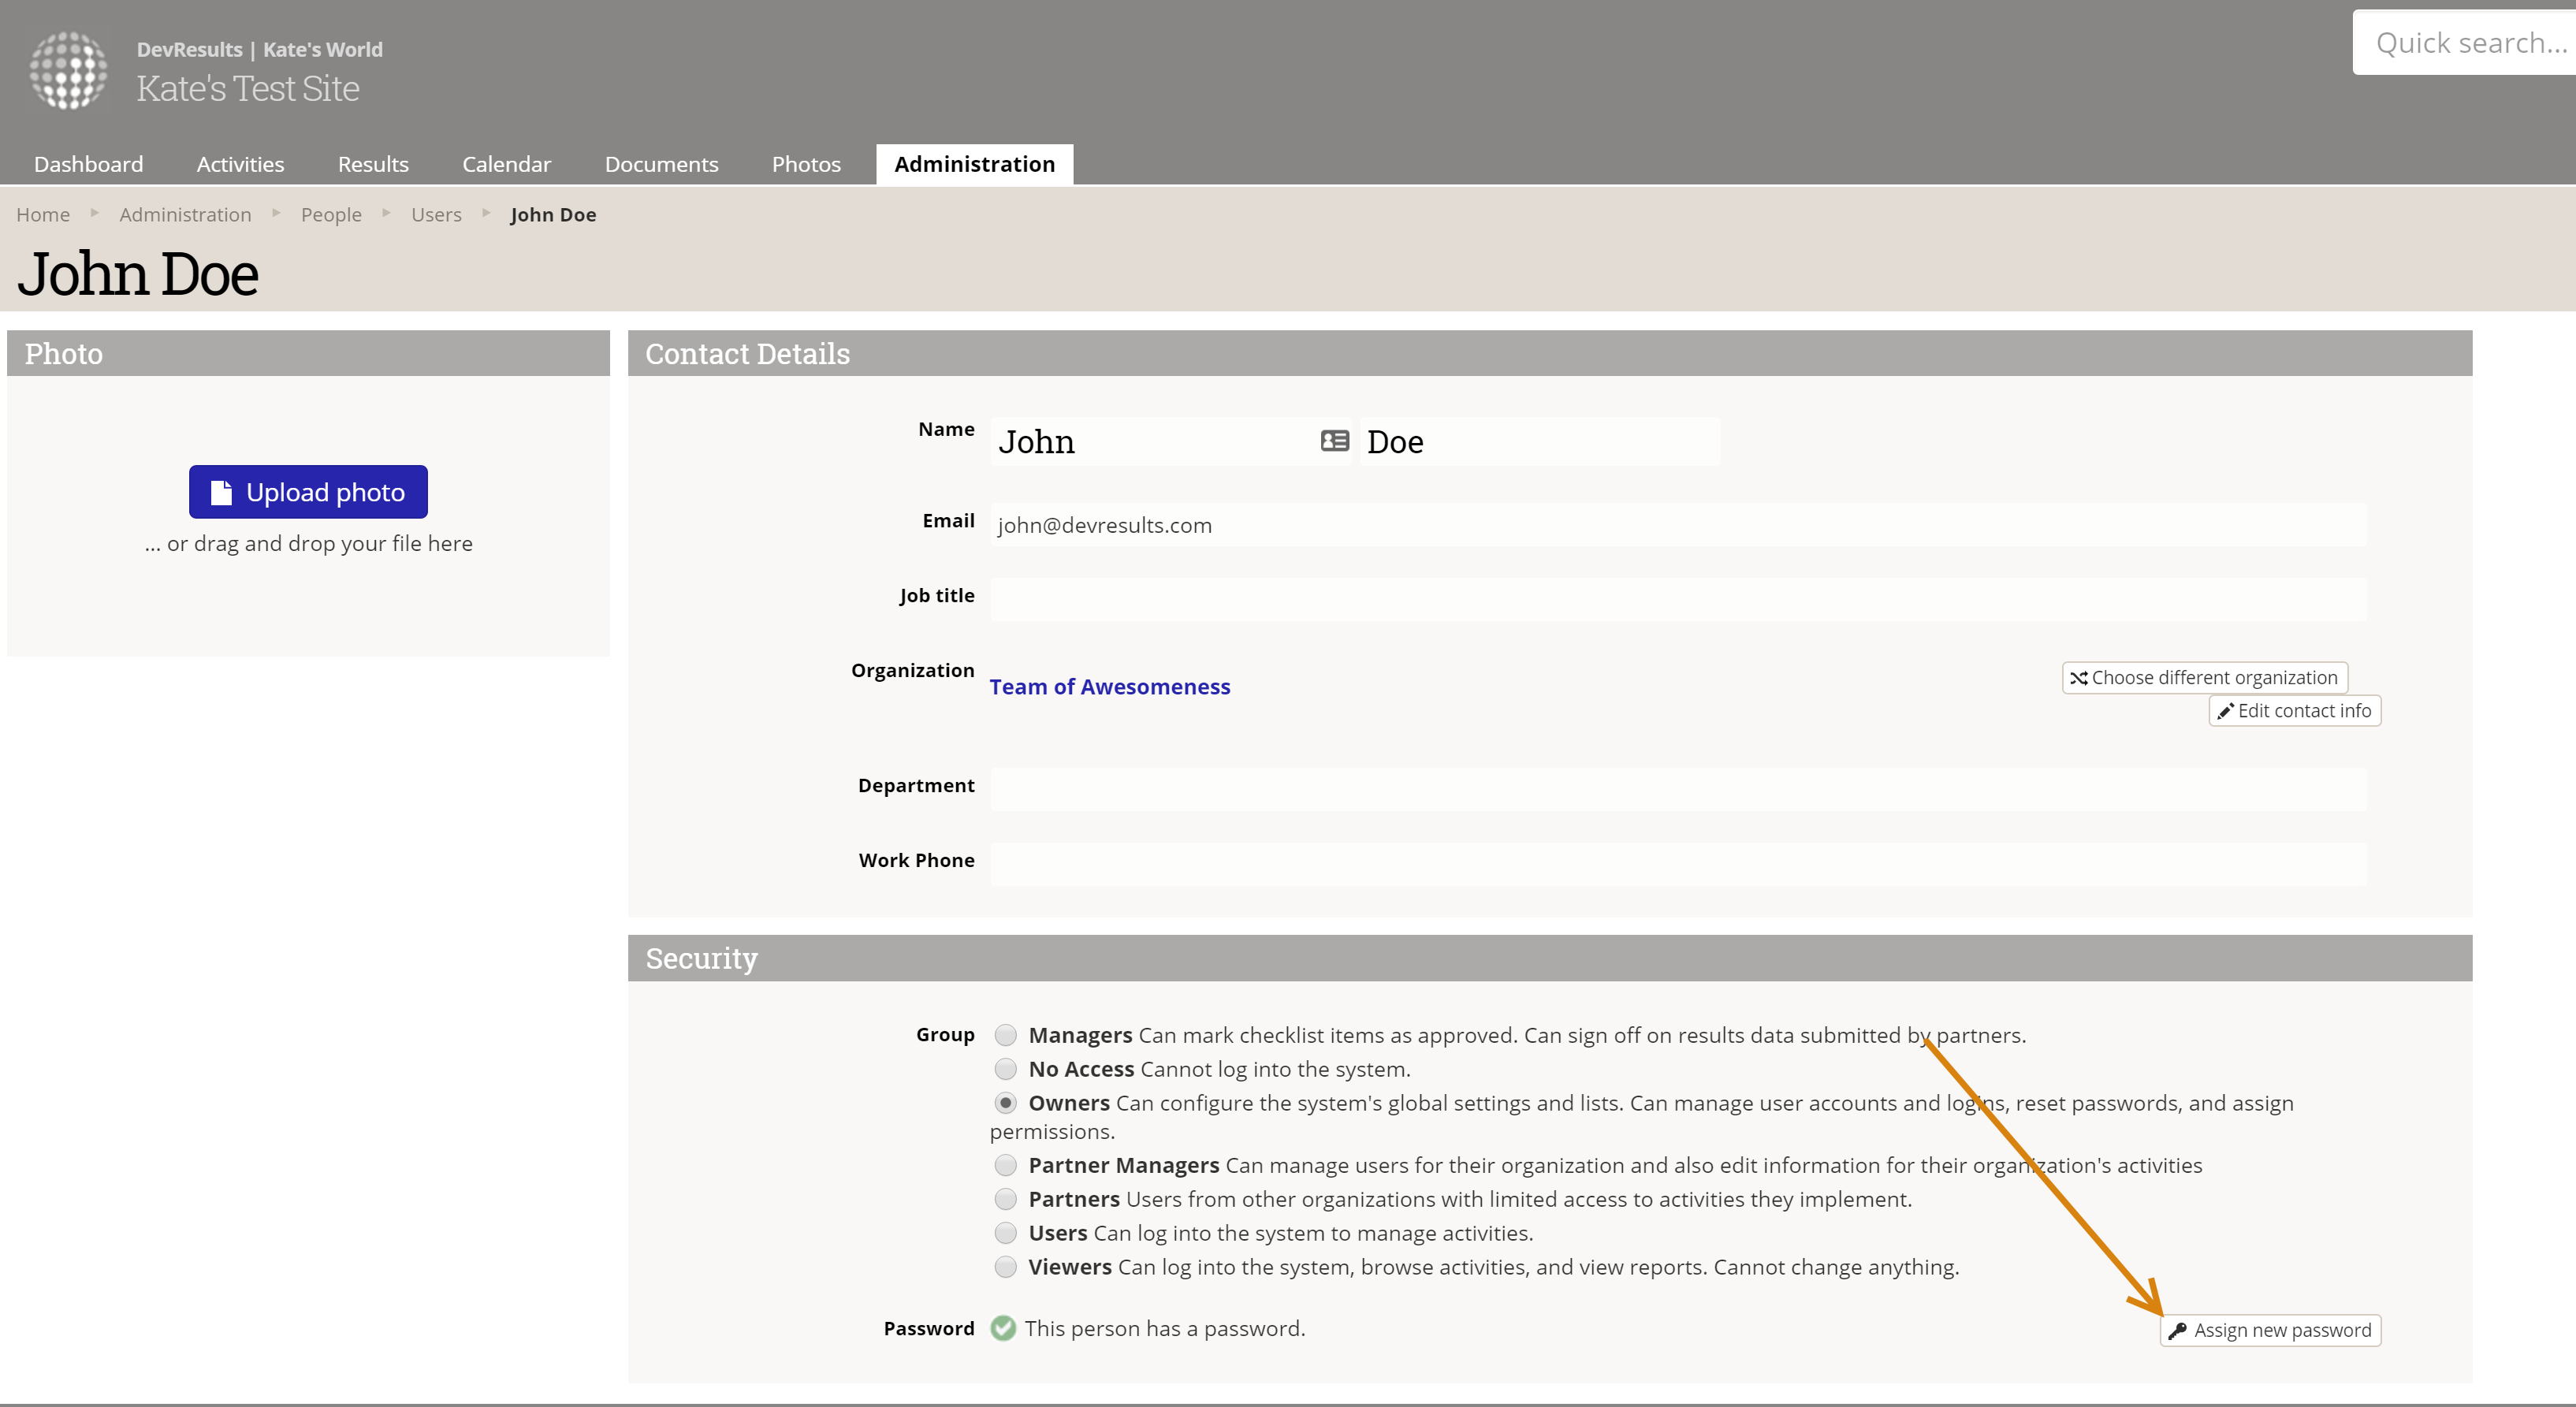Click the DevResults globe logo
2576x1407 pixels.
coord(68,70)
